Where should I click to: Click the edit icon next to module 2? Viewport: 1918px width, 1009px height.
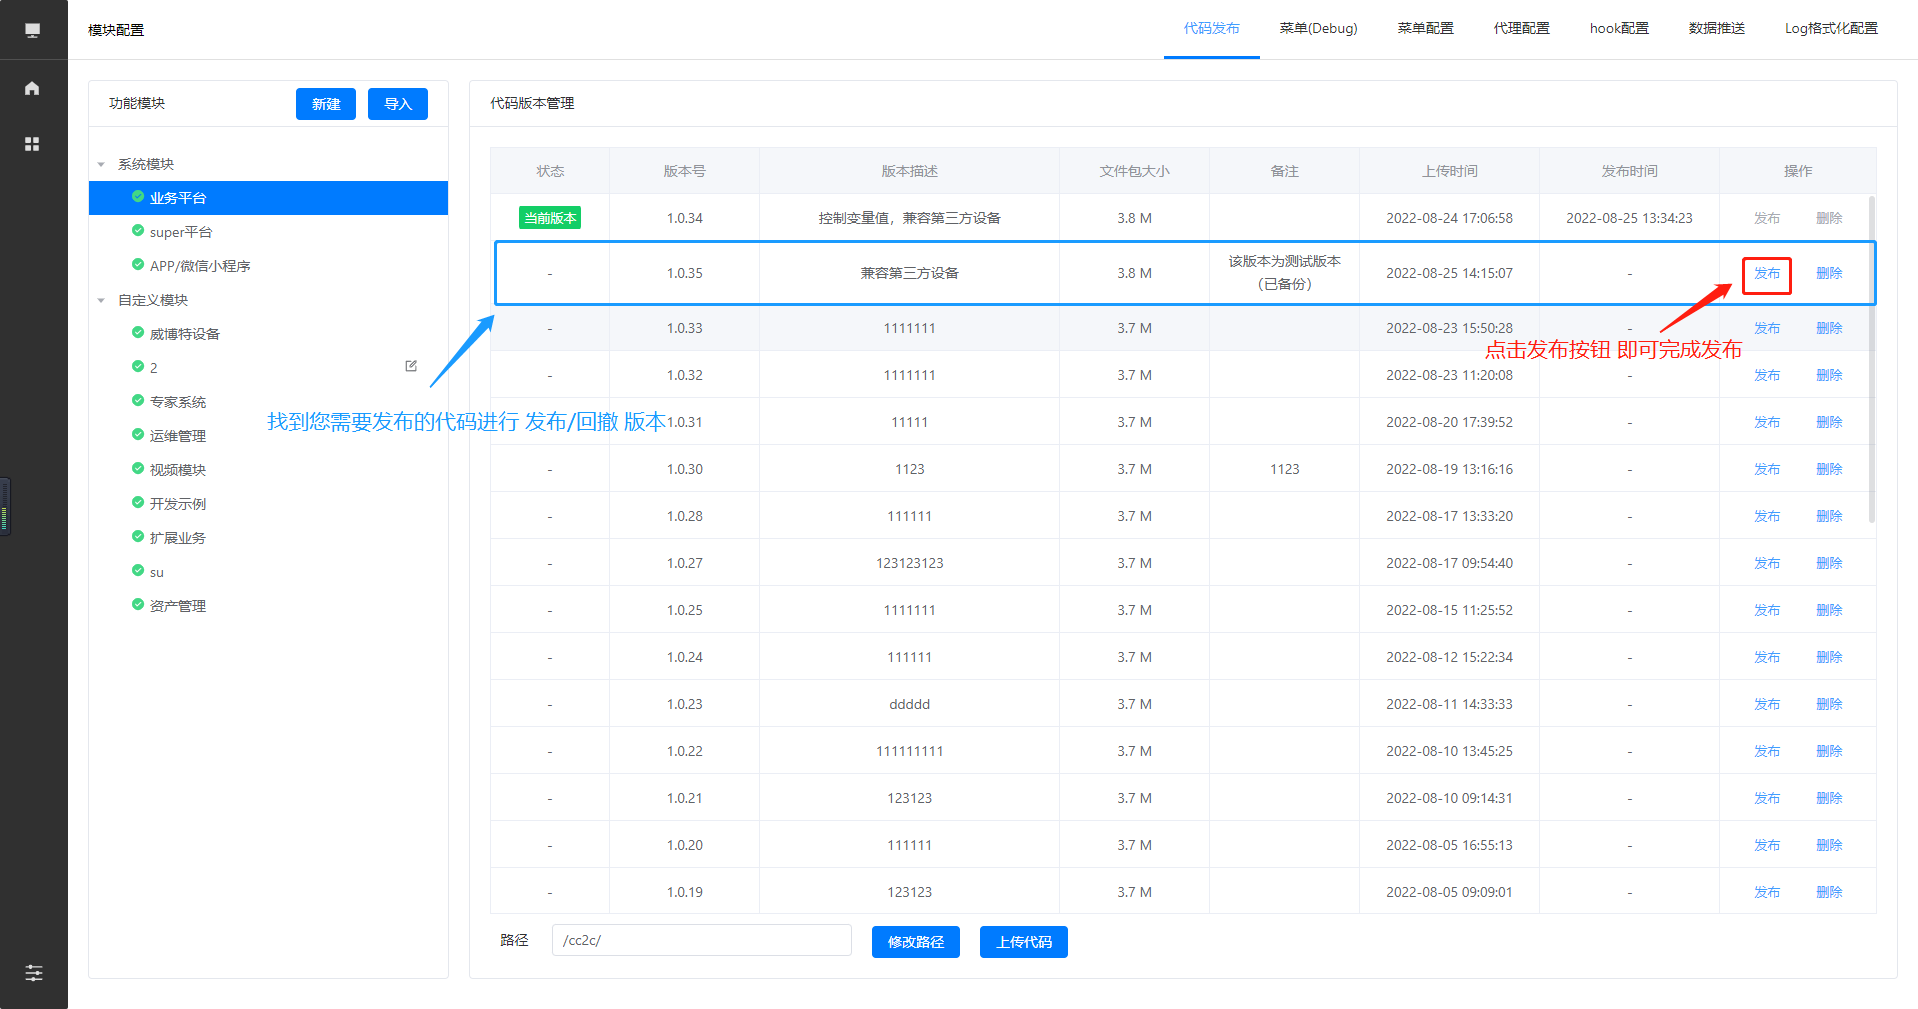pos(411,366)
